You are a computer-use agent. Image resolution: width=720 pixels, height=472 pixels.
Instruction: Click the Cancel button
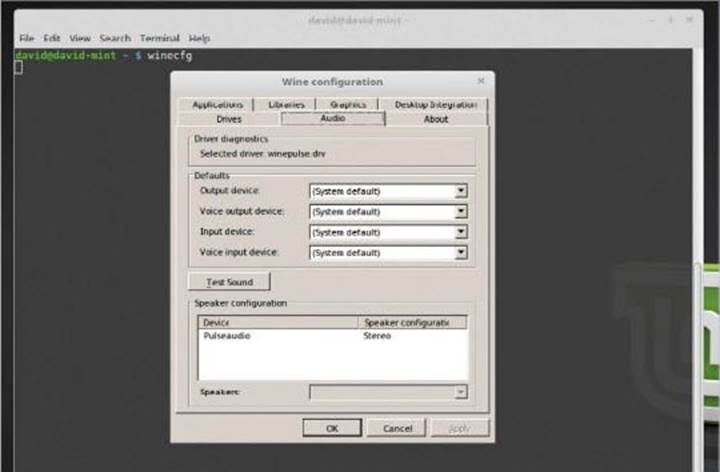(397, 428)
